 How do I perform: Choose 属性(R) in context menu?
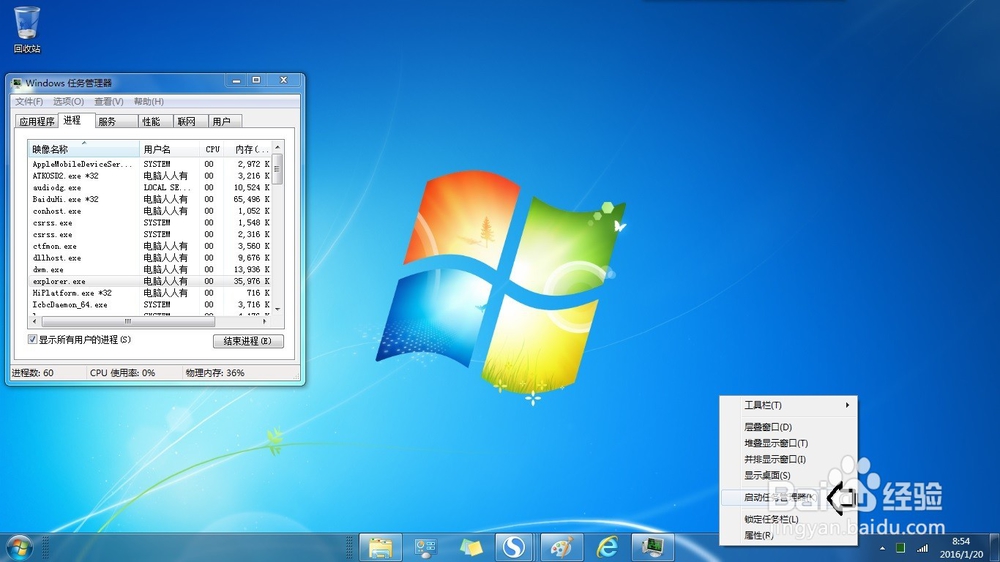788,535
